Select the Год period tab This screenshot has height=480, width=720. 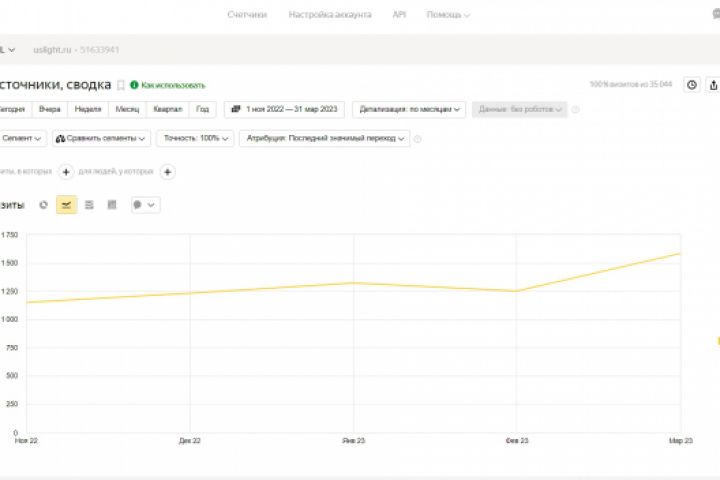[x=202, y=109]
